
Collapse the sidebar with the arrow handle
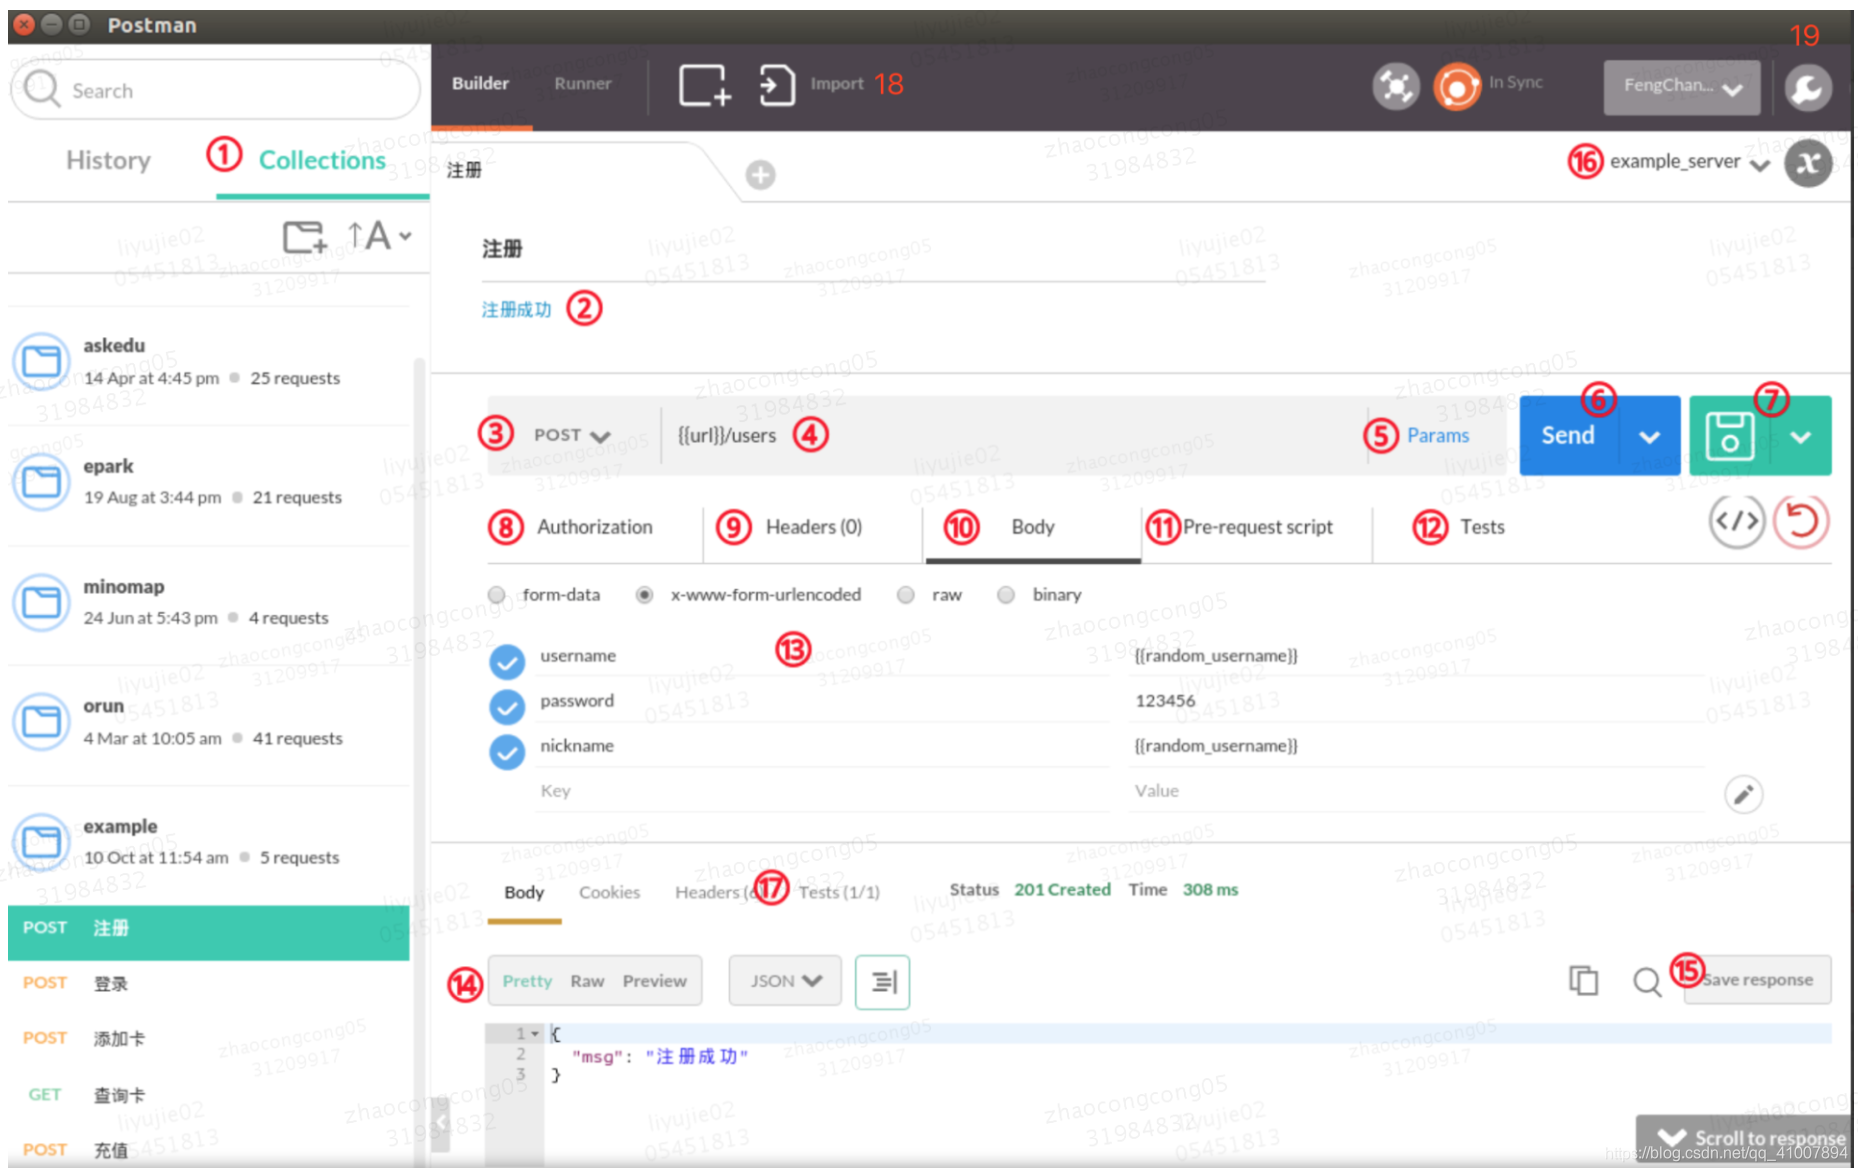coord(441,1125)
